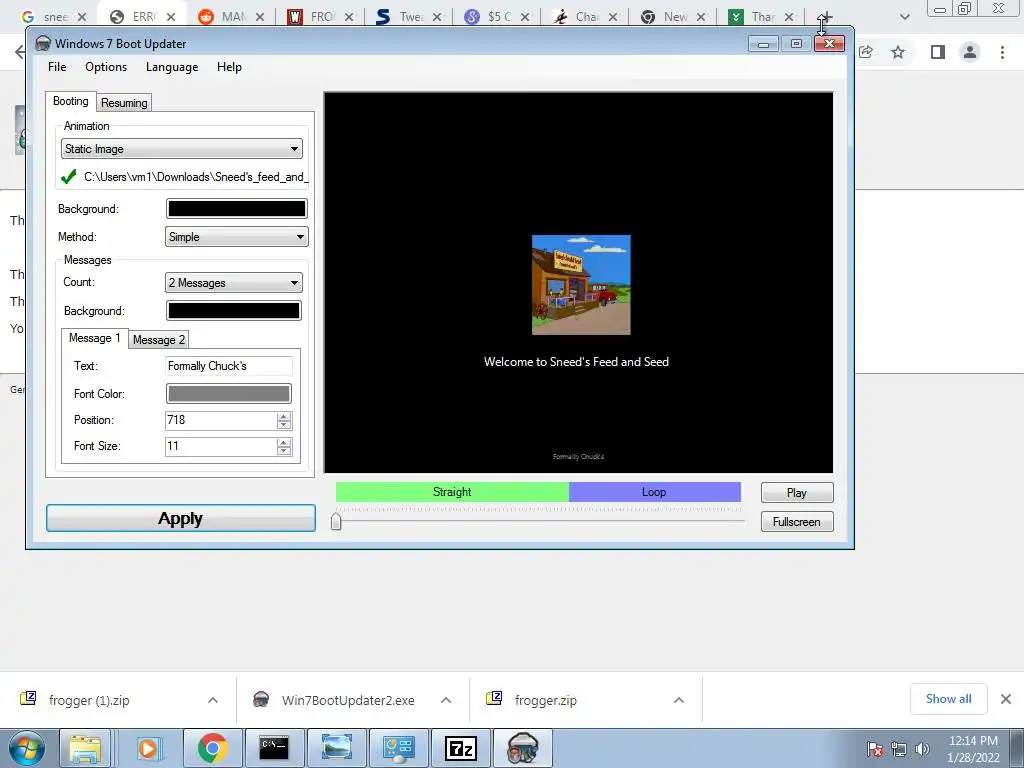Screen dimensions: 1024x768
Task: Open the Options menu
Action: (x=106, y=67)
